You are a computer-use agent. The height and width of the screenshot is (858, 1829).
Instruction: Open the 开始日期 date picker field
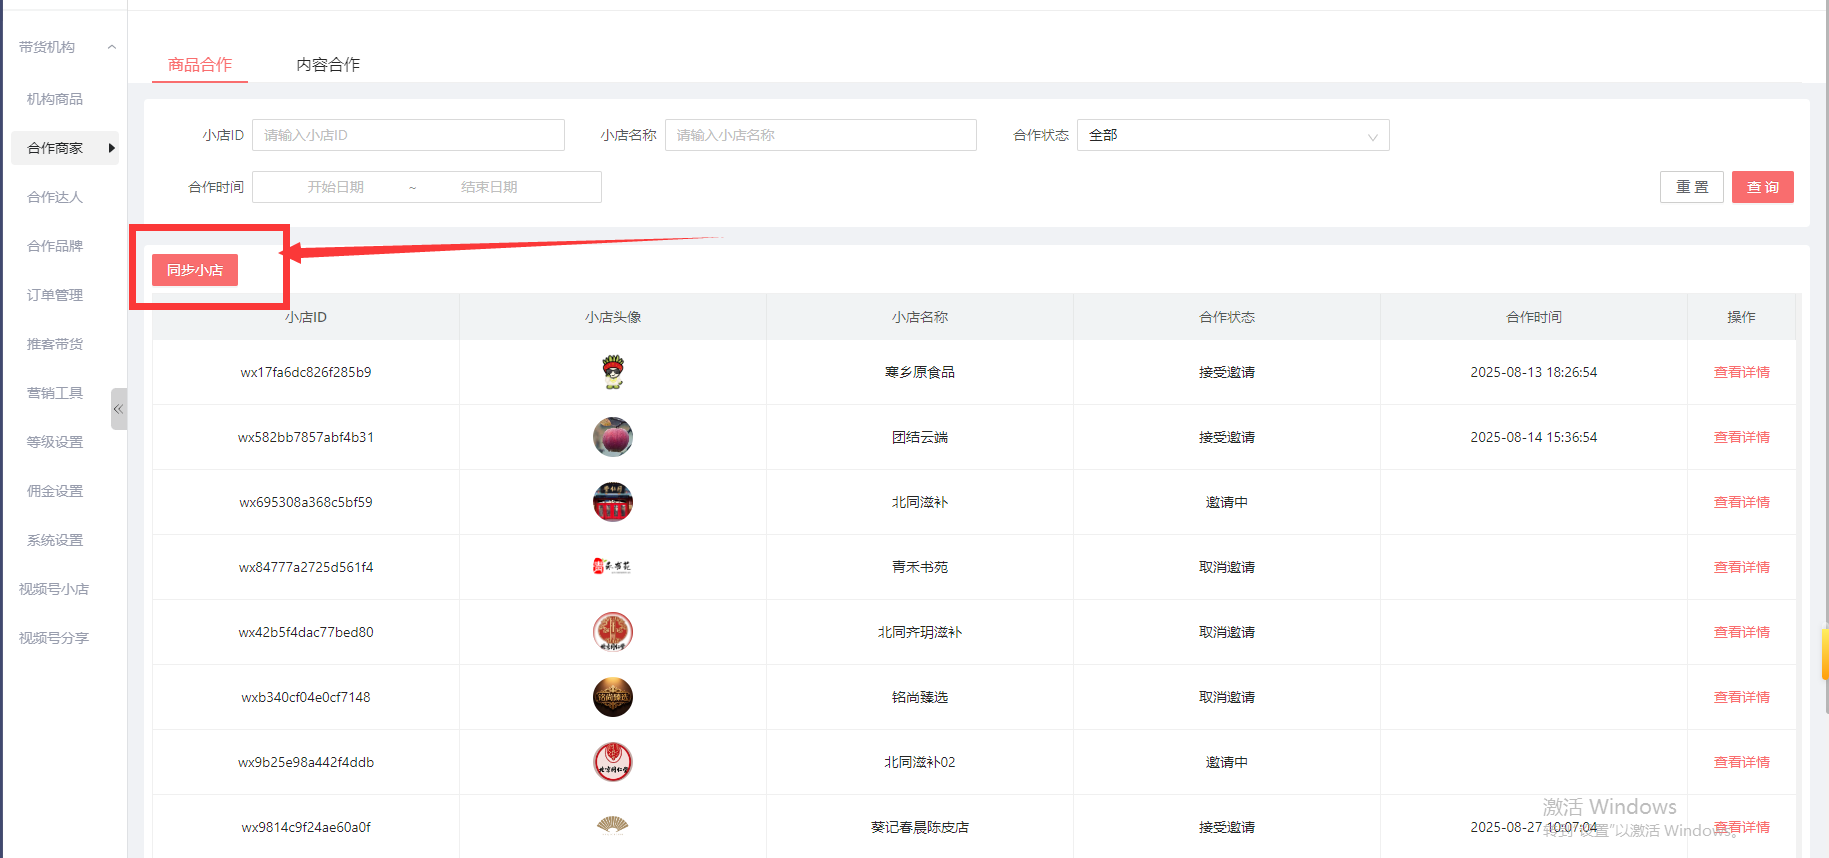(336, 187)
